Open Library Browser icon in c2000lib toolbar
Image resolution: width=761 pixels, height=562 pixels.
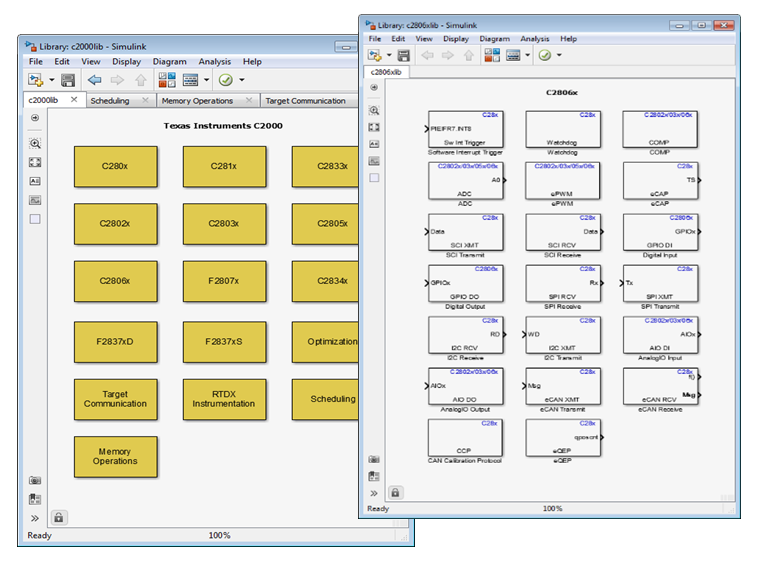[167, 80]
